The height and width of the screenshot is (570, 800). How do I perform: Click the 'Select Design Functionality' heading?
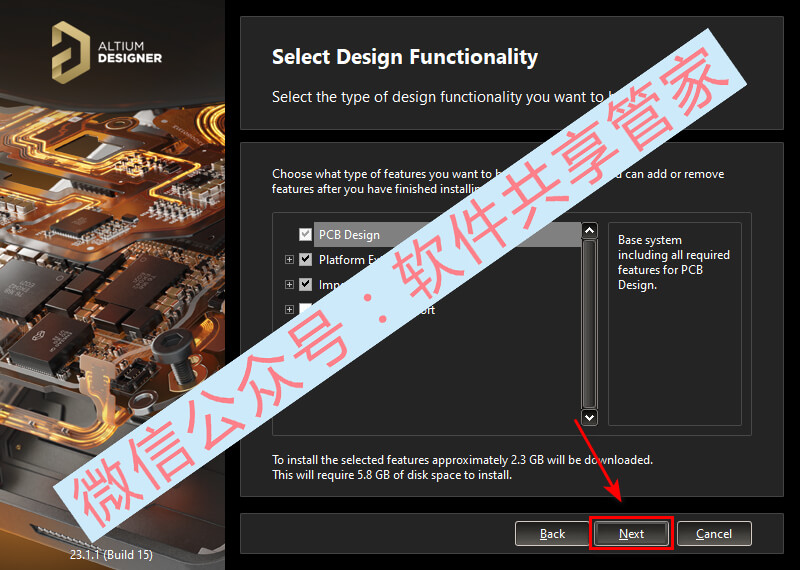[405, 57]
